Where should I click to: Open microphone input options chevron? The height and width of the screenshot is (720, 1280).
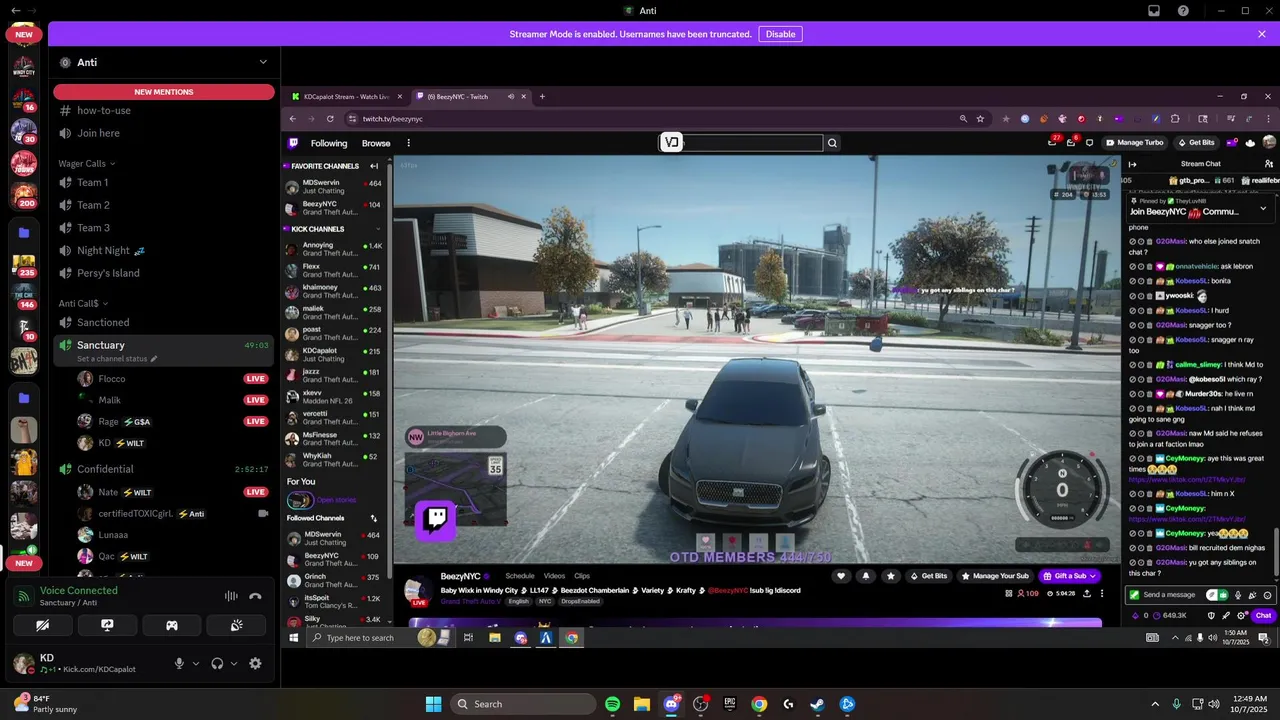pos(196,663)
